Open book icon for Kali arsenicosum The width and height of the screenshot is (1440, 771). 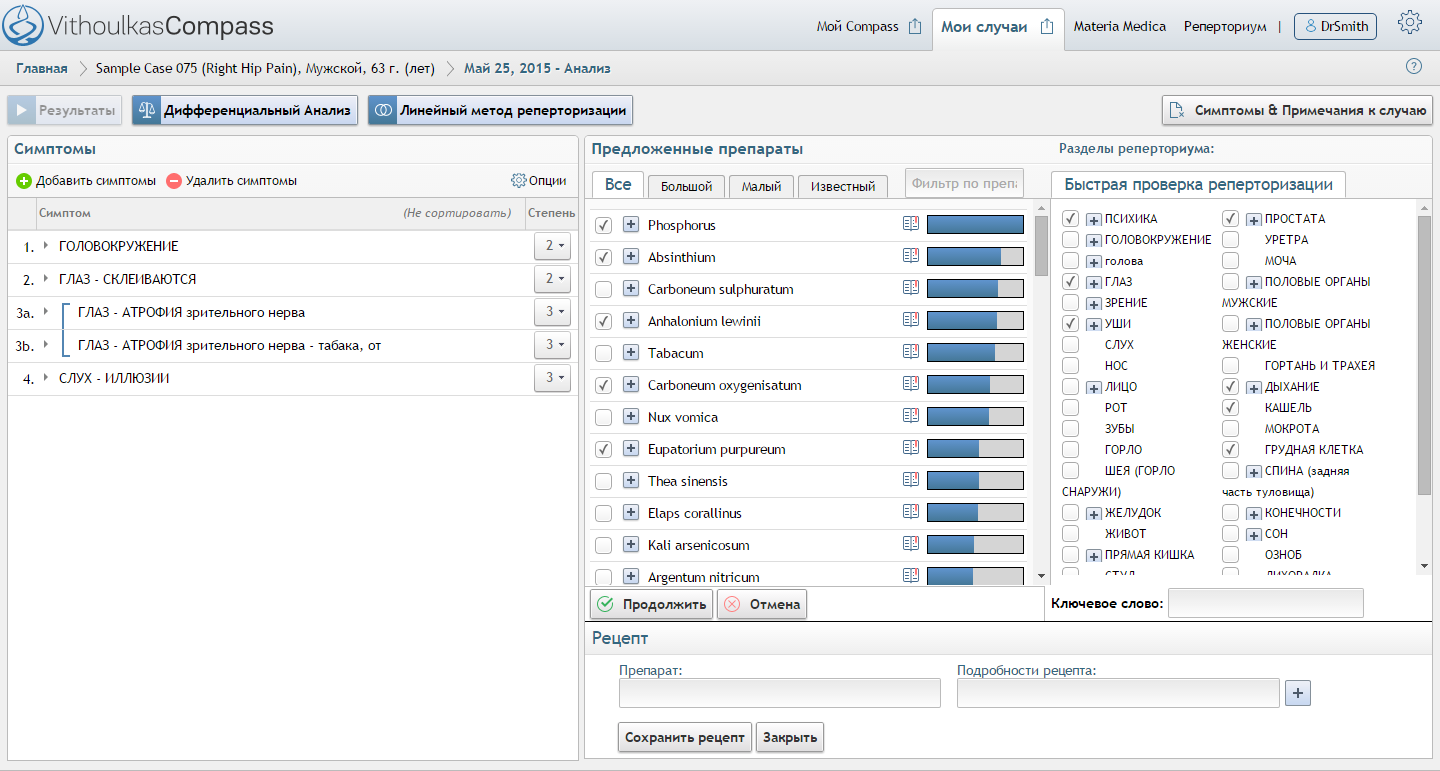pos(910,544)
